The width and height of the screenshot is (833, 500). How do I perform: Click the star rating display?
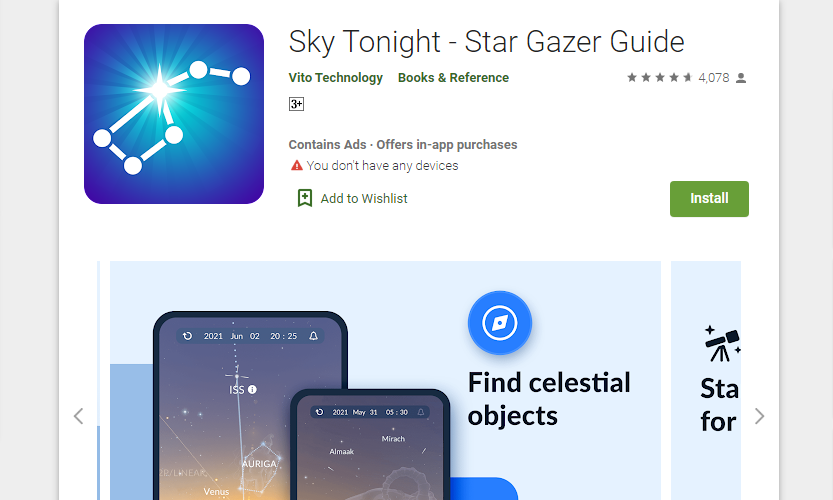click(x=659, y=78)
